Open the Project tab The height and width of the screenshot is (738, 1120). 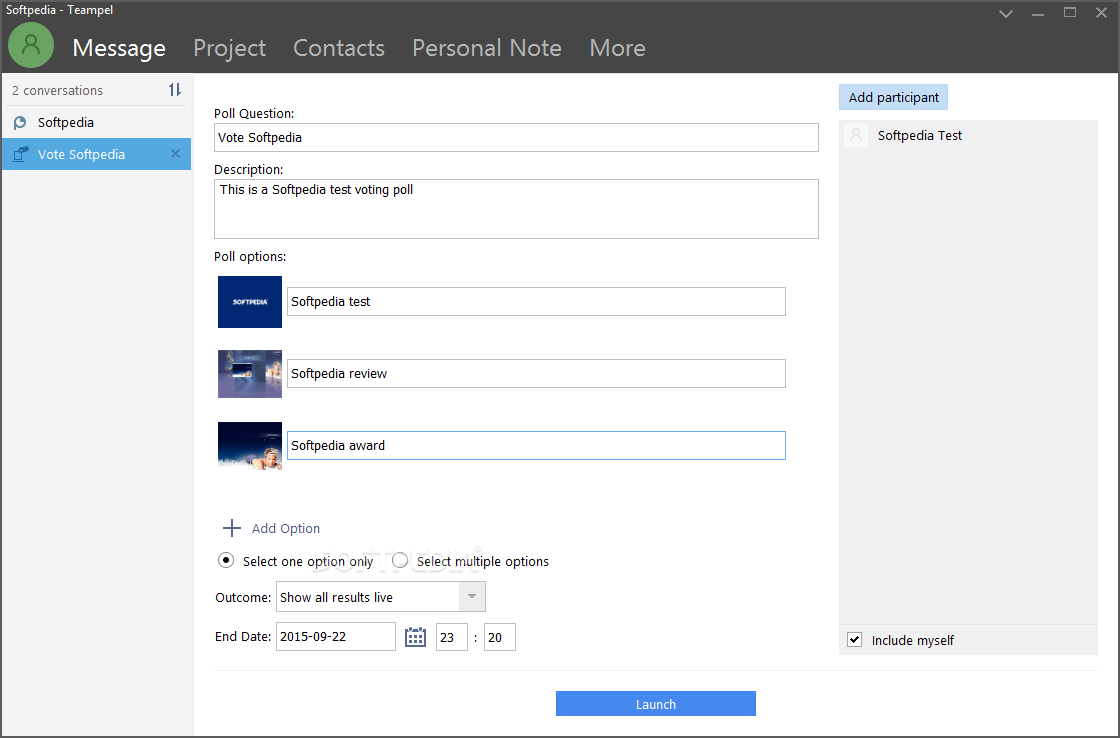pyautogui.click(x=229, y=48)
